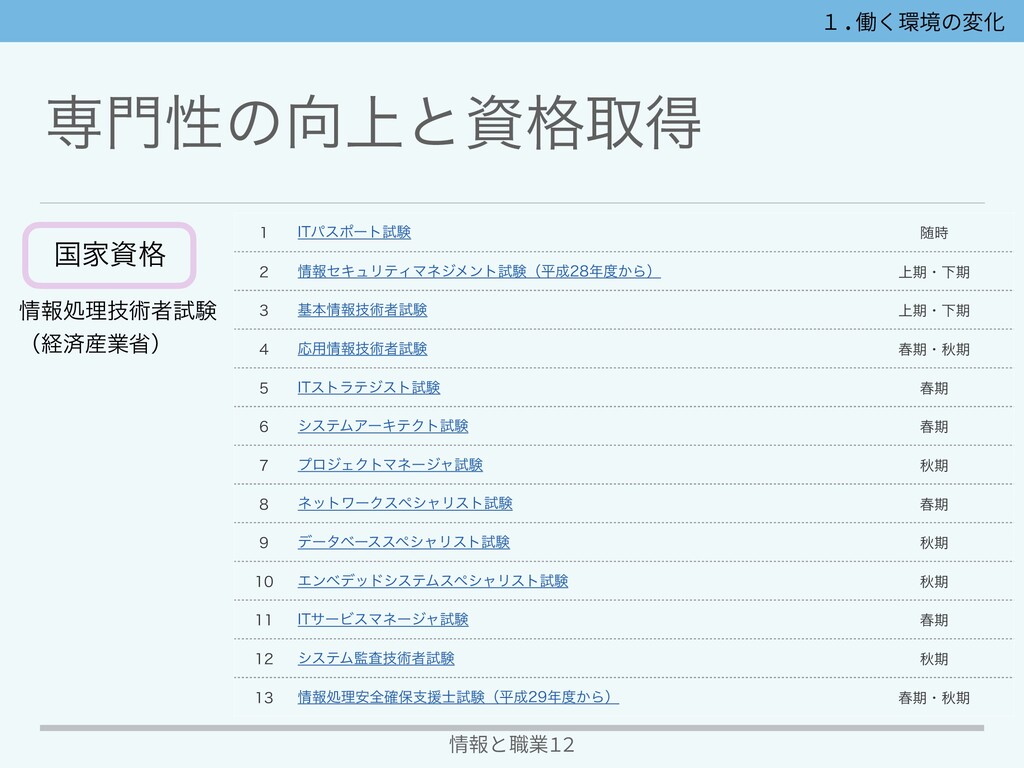Click 上期・下期 in the 基本情報技術者試験 row
Viewport: 1024px width, 768px height.
[934, 310]
